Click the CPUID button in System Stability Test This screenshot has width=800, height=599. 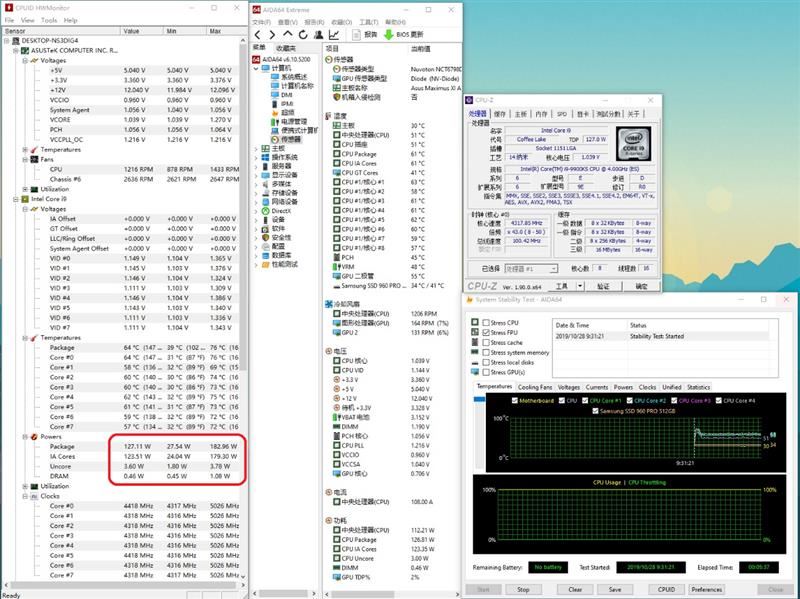tap(666, 589)
